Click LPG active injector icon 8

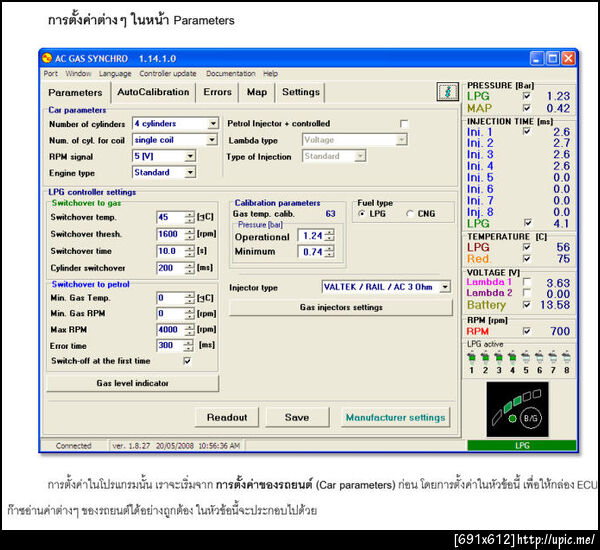[x=567, y=357]
